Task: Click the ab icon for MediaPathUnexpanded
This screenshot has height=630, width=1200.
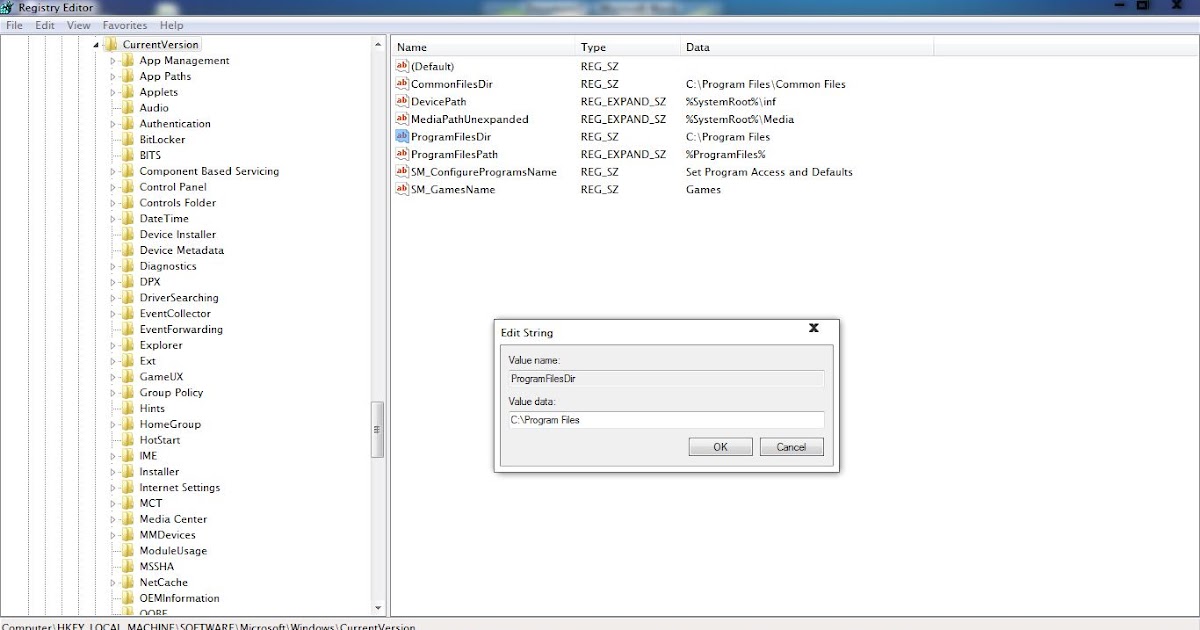Action: coord(401,119)
